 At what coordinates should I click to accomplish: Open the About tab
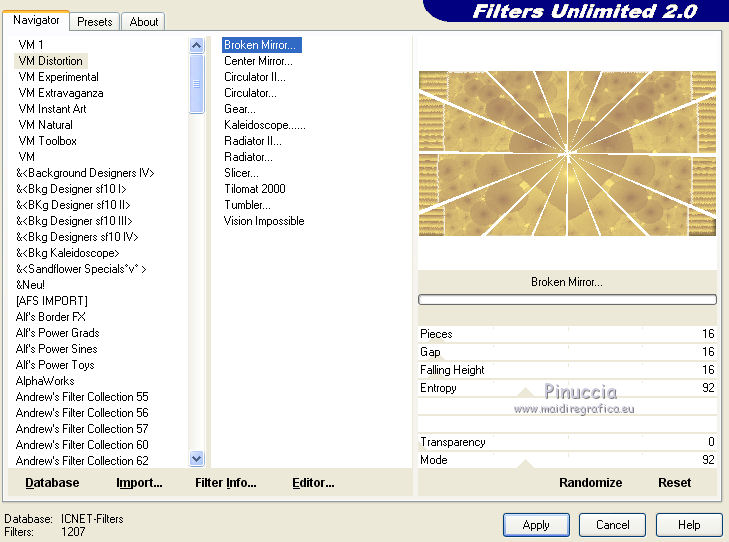(144, 22)
